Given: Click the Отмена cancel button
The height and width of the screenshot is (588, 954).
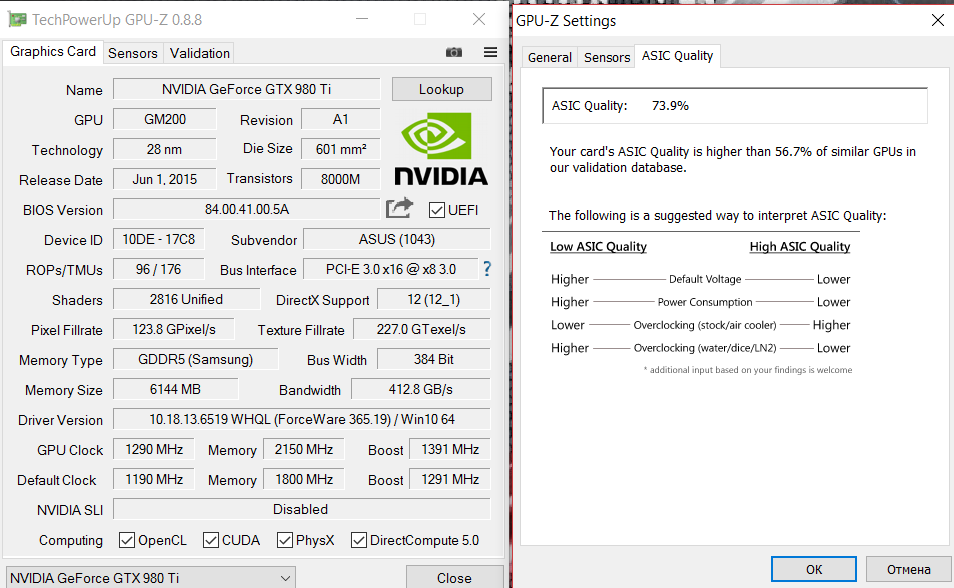Looking at the screenshot, I should pos(908,569).
